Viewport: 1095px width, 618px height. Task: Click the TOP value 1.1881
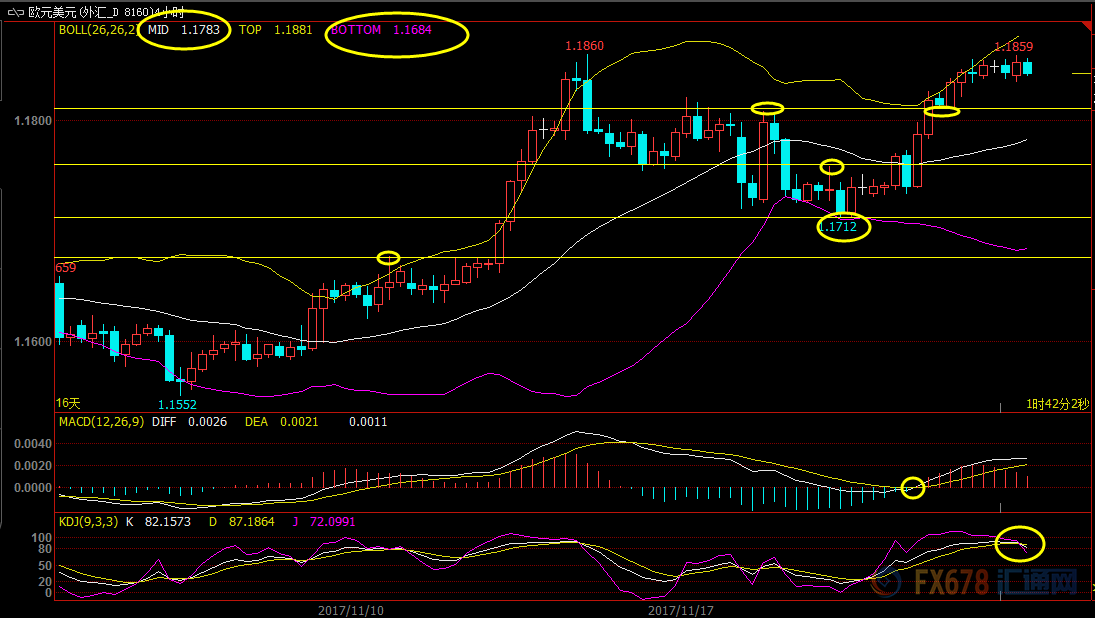[x=293, y=30]
